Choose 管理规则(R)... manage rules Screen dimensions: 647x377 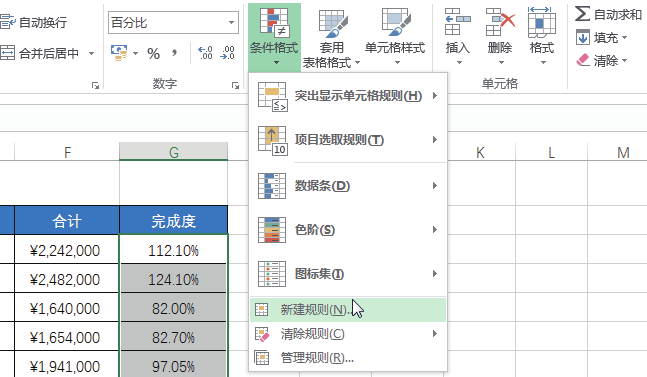[348, 358]
